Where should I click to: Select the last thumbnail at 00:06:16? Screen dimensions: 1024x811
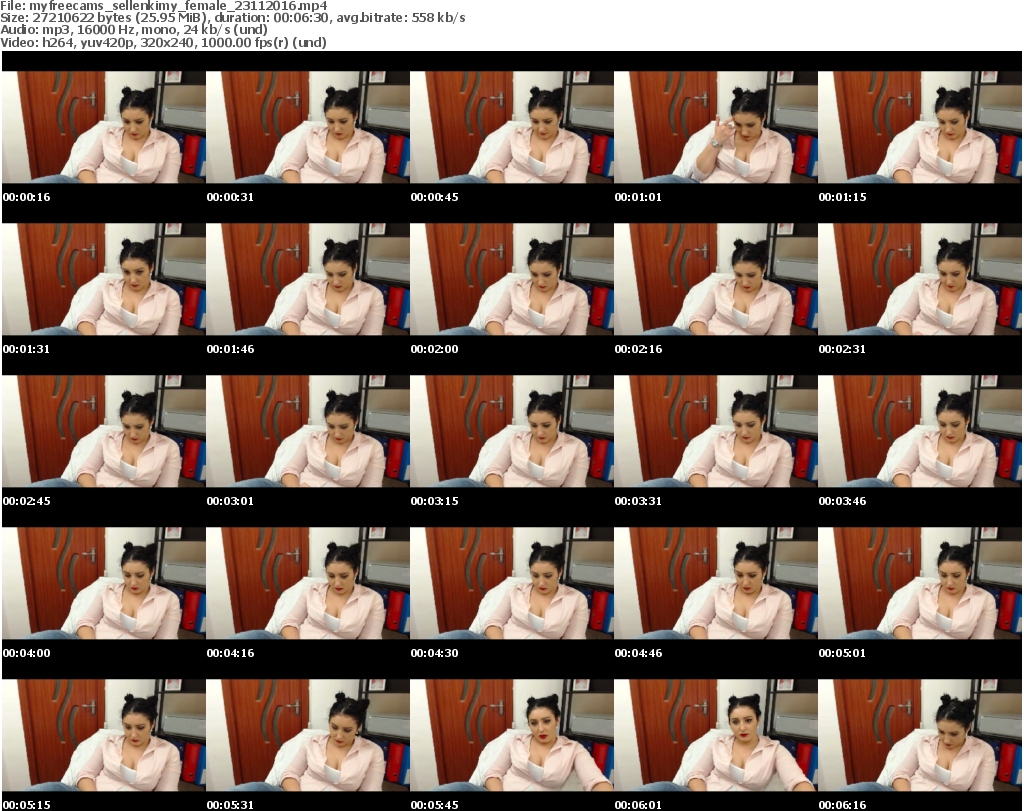(x=920, y=736)
